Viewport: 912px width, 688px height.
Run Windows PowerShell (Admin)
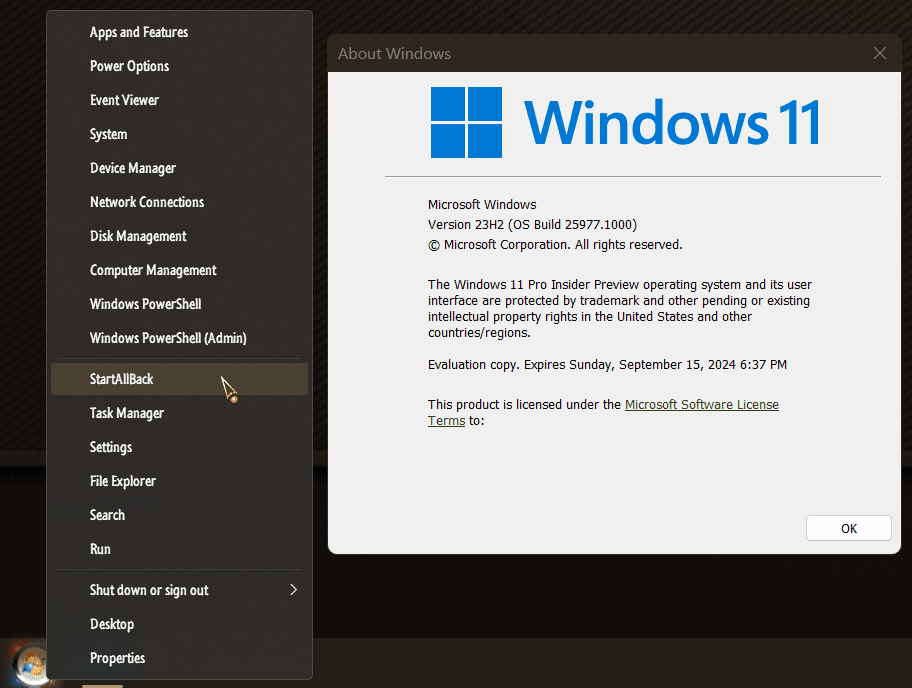(x=179, y=338)
